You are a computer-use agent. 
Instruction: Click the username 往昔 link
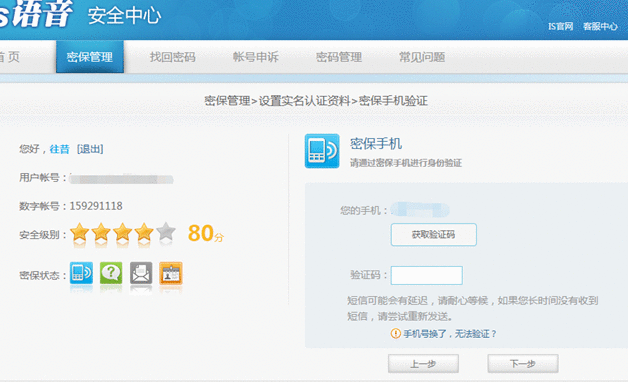click(x=59, y=149)
